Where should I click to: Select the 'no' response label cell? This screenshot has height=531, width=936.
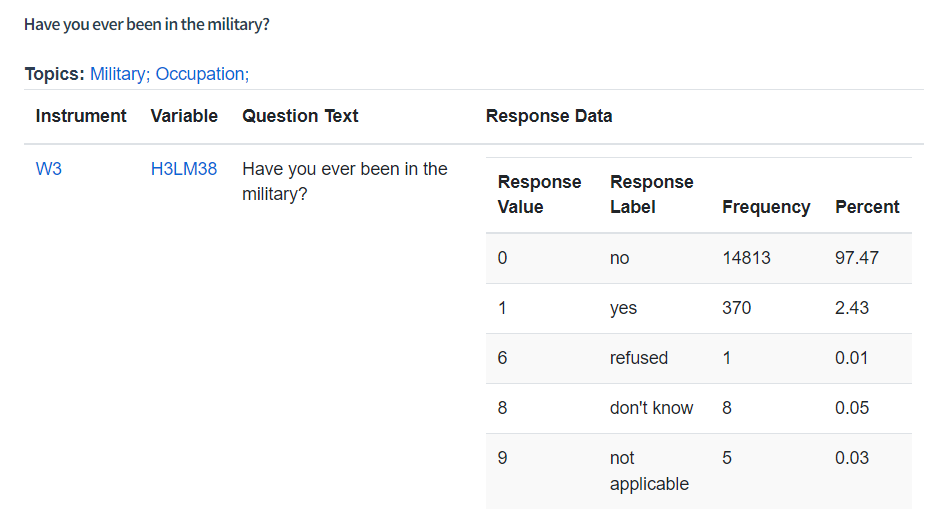[x=620, y=258]
